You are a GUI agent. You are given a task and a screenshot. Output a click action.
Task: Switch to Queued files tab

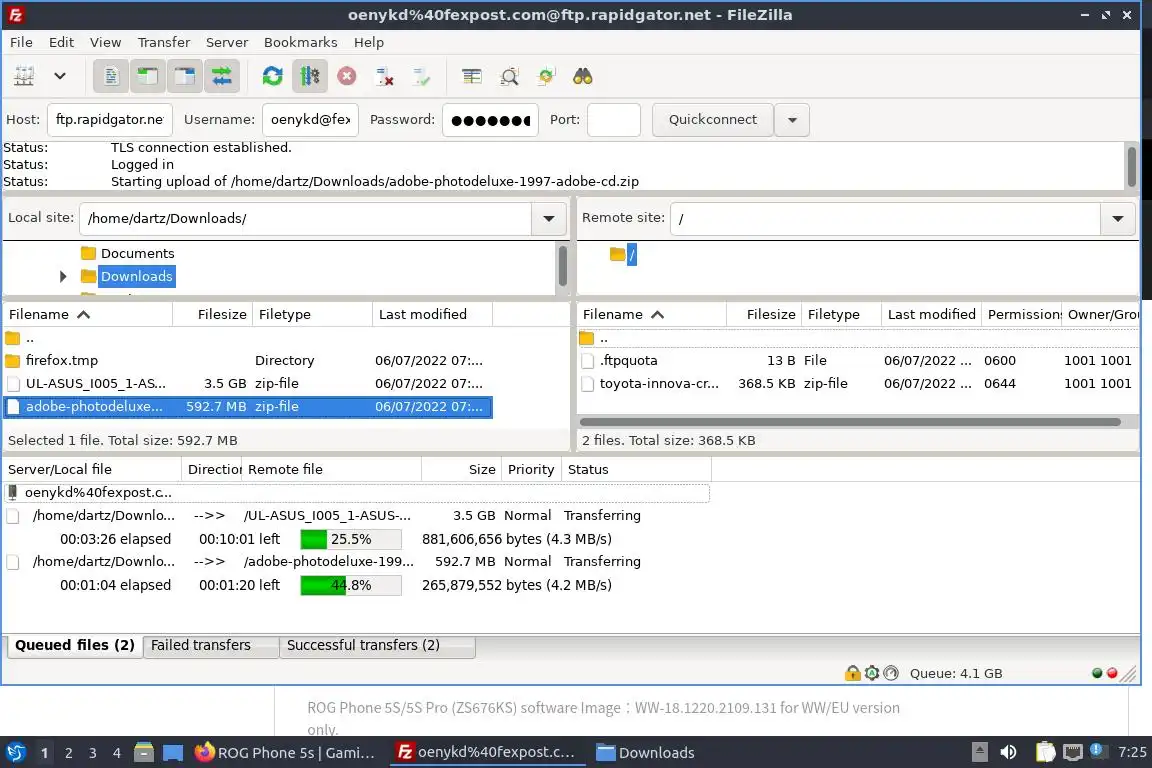(x=74, y=646)
